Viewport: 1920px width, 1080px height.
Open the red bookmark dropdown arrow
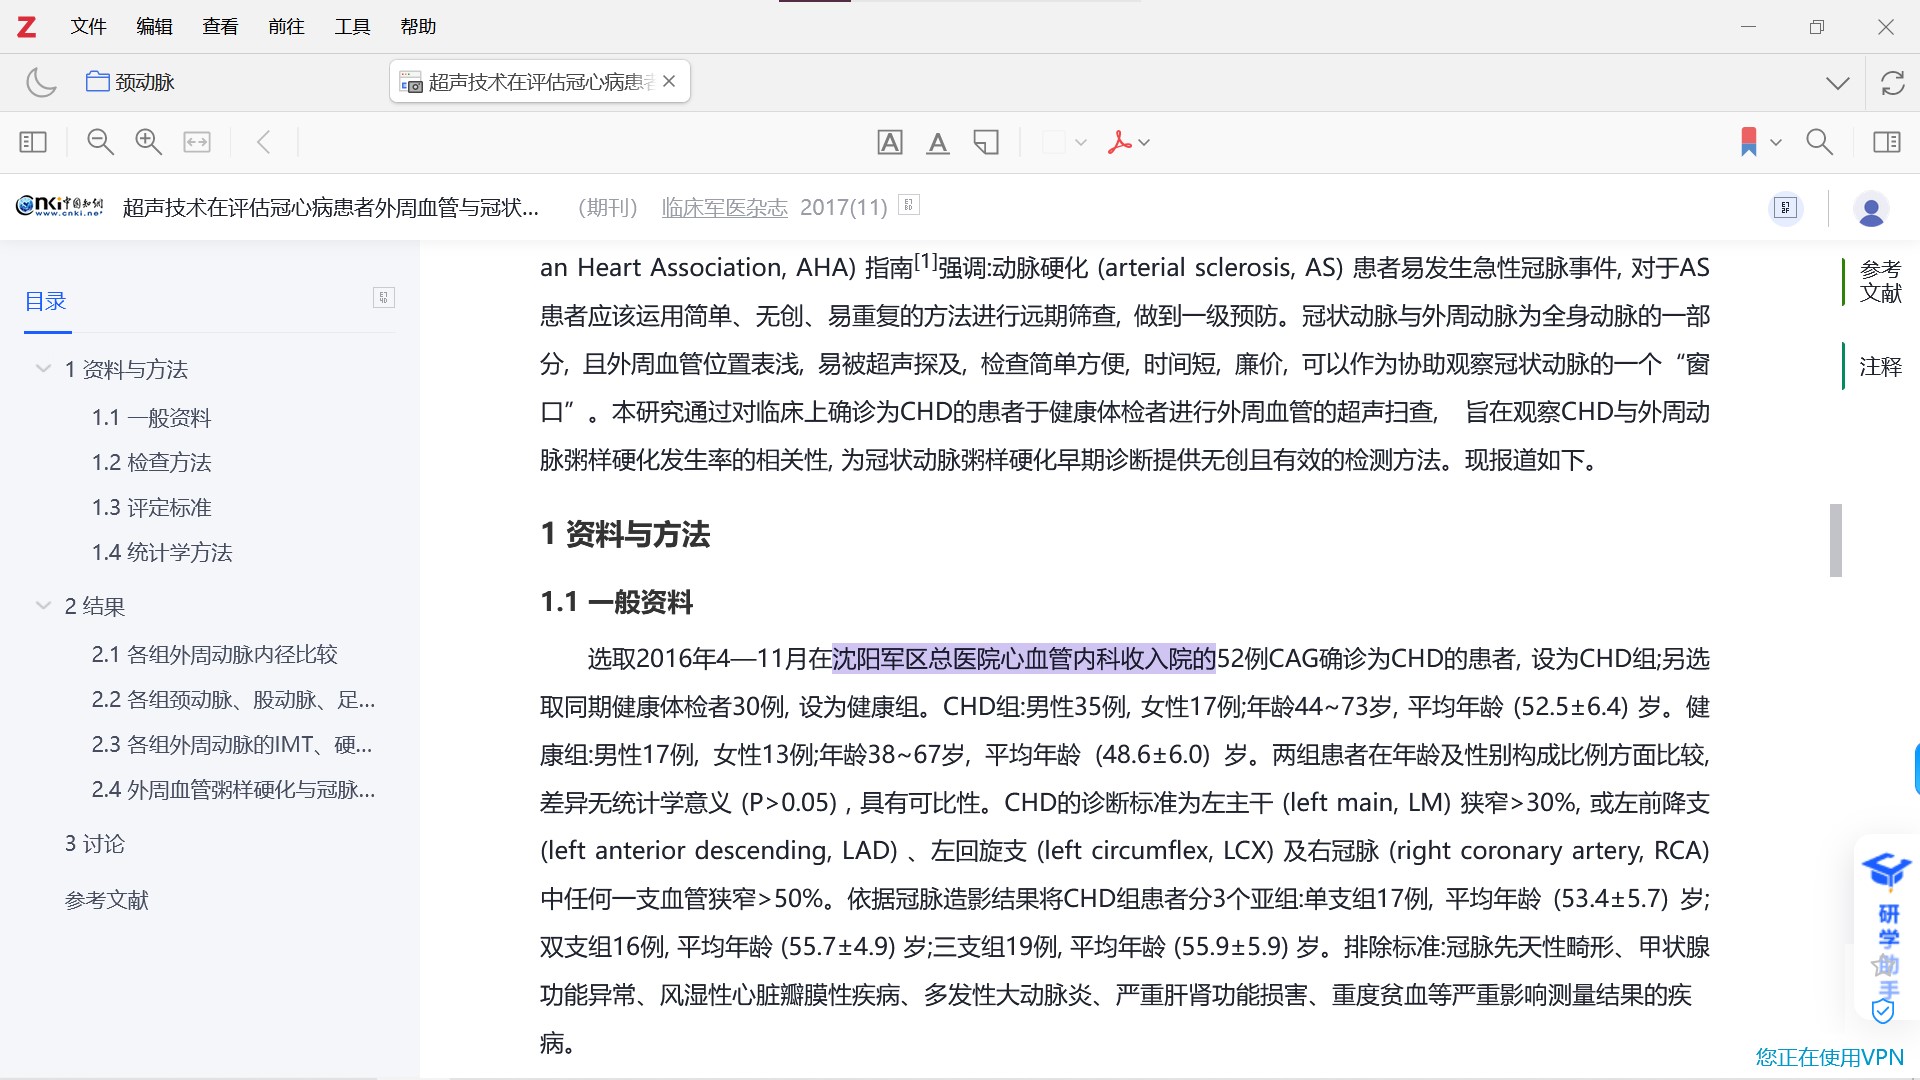coord(1776,142)
